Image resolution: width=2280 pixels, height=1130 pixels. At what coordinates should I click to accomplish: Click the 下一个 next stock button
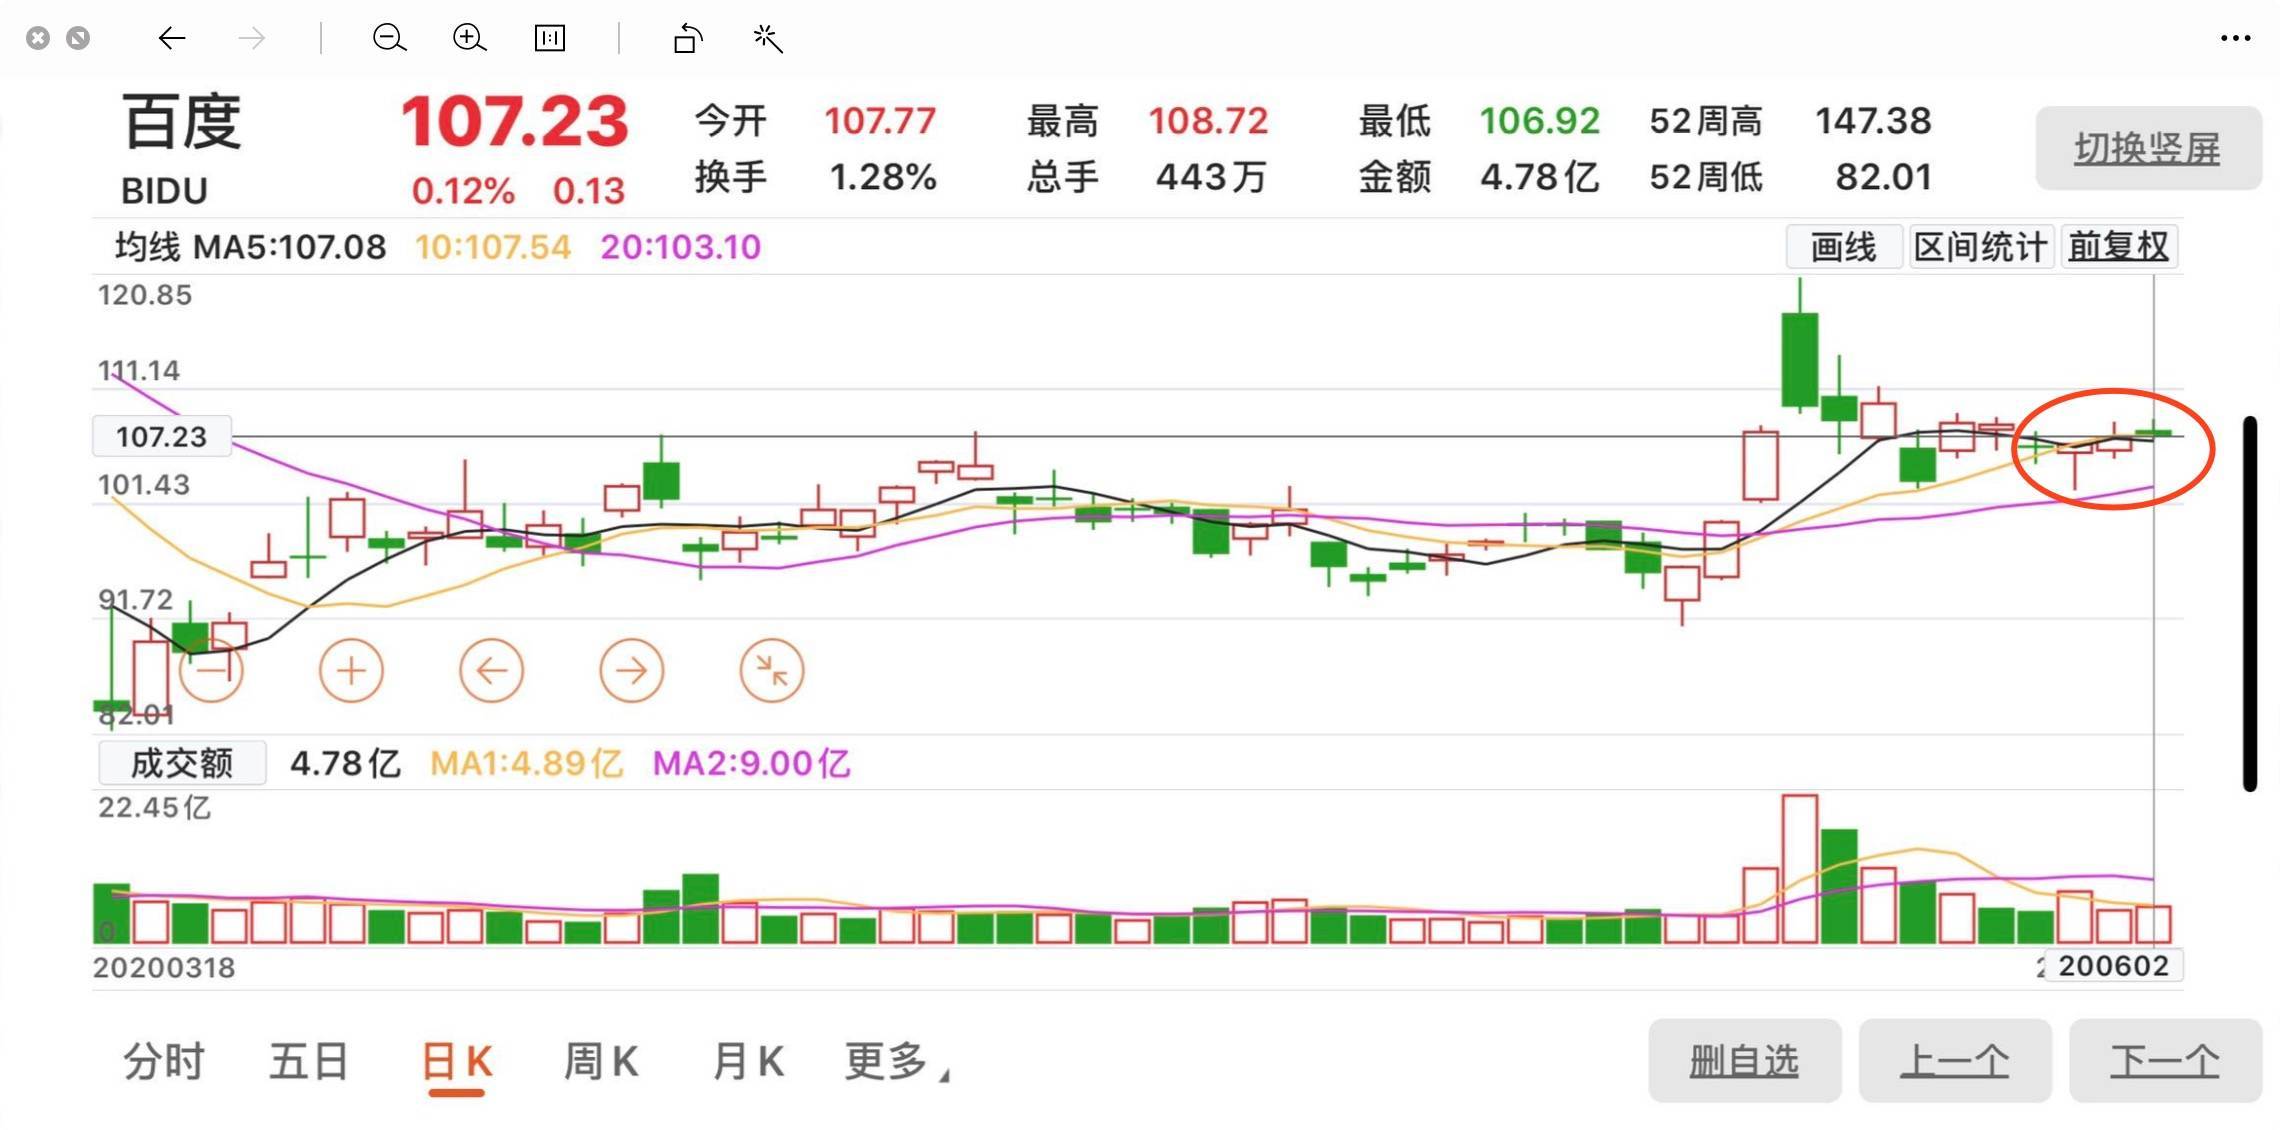[x=2165, y=1060]
